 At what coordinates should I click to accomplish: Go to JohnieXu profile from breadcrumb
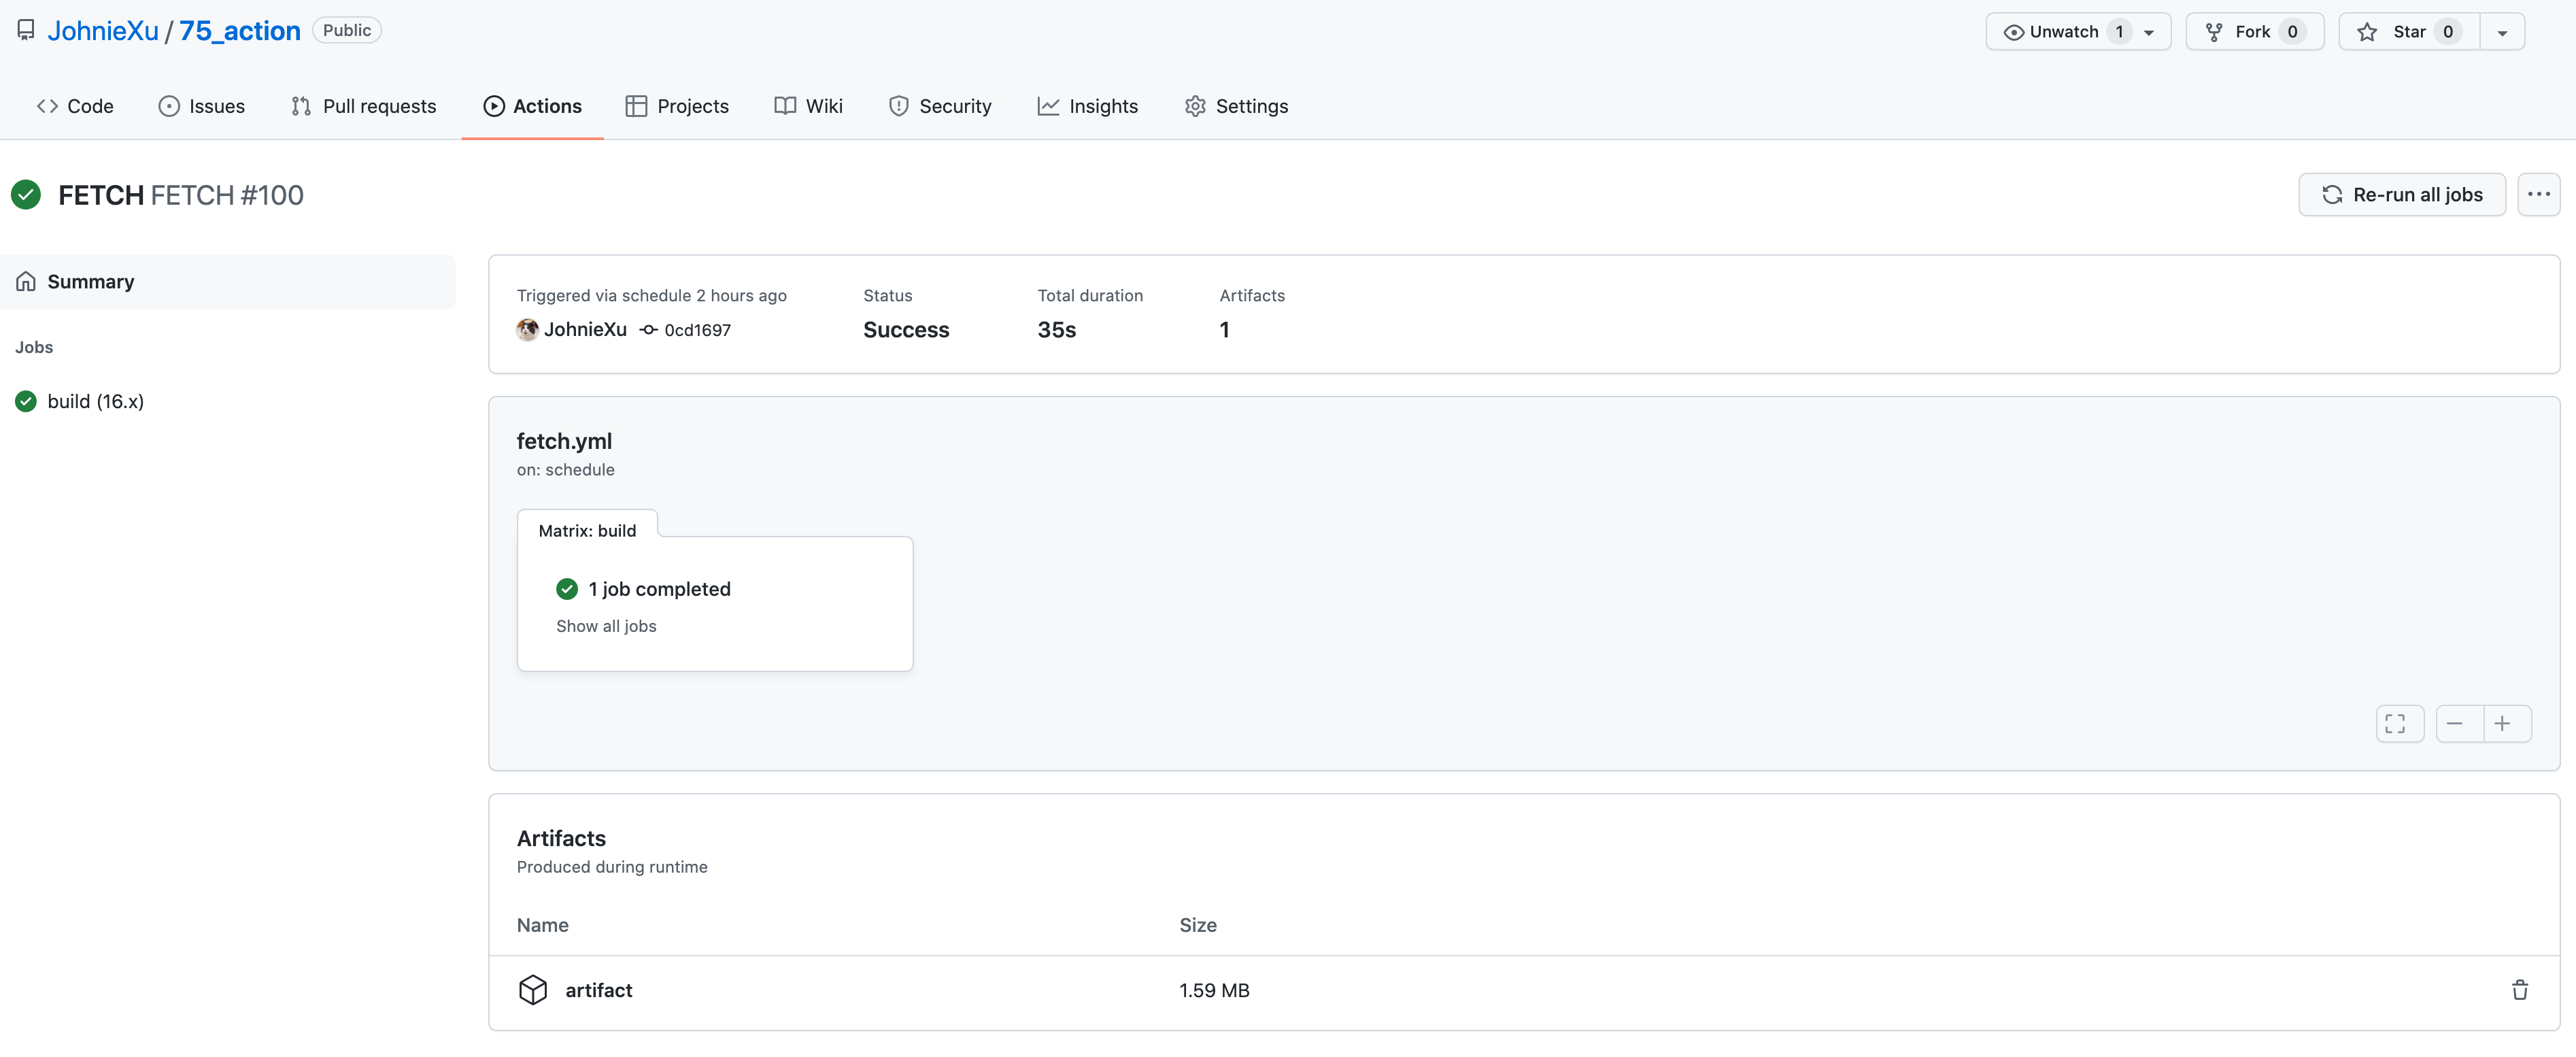point(103,31)
